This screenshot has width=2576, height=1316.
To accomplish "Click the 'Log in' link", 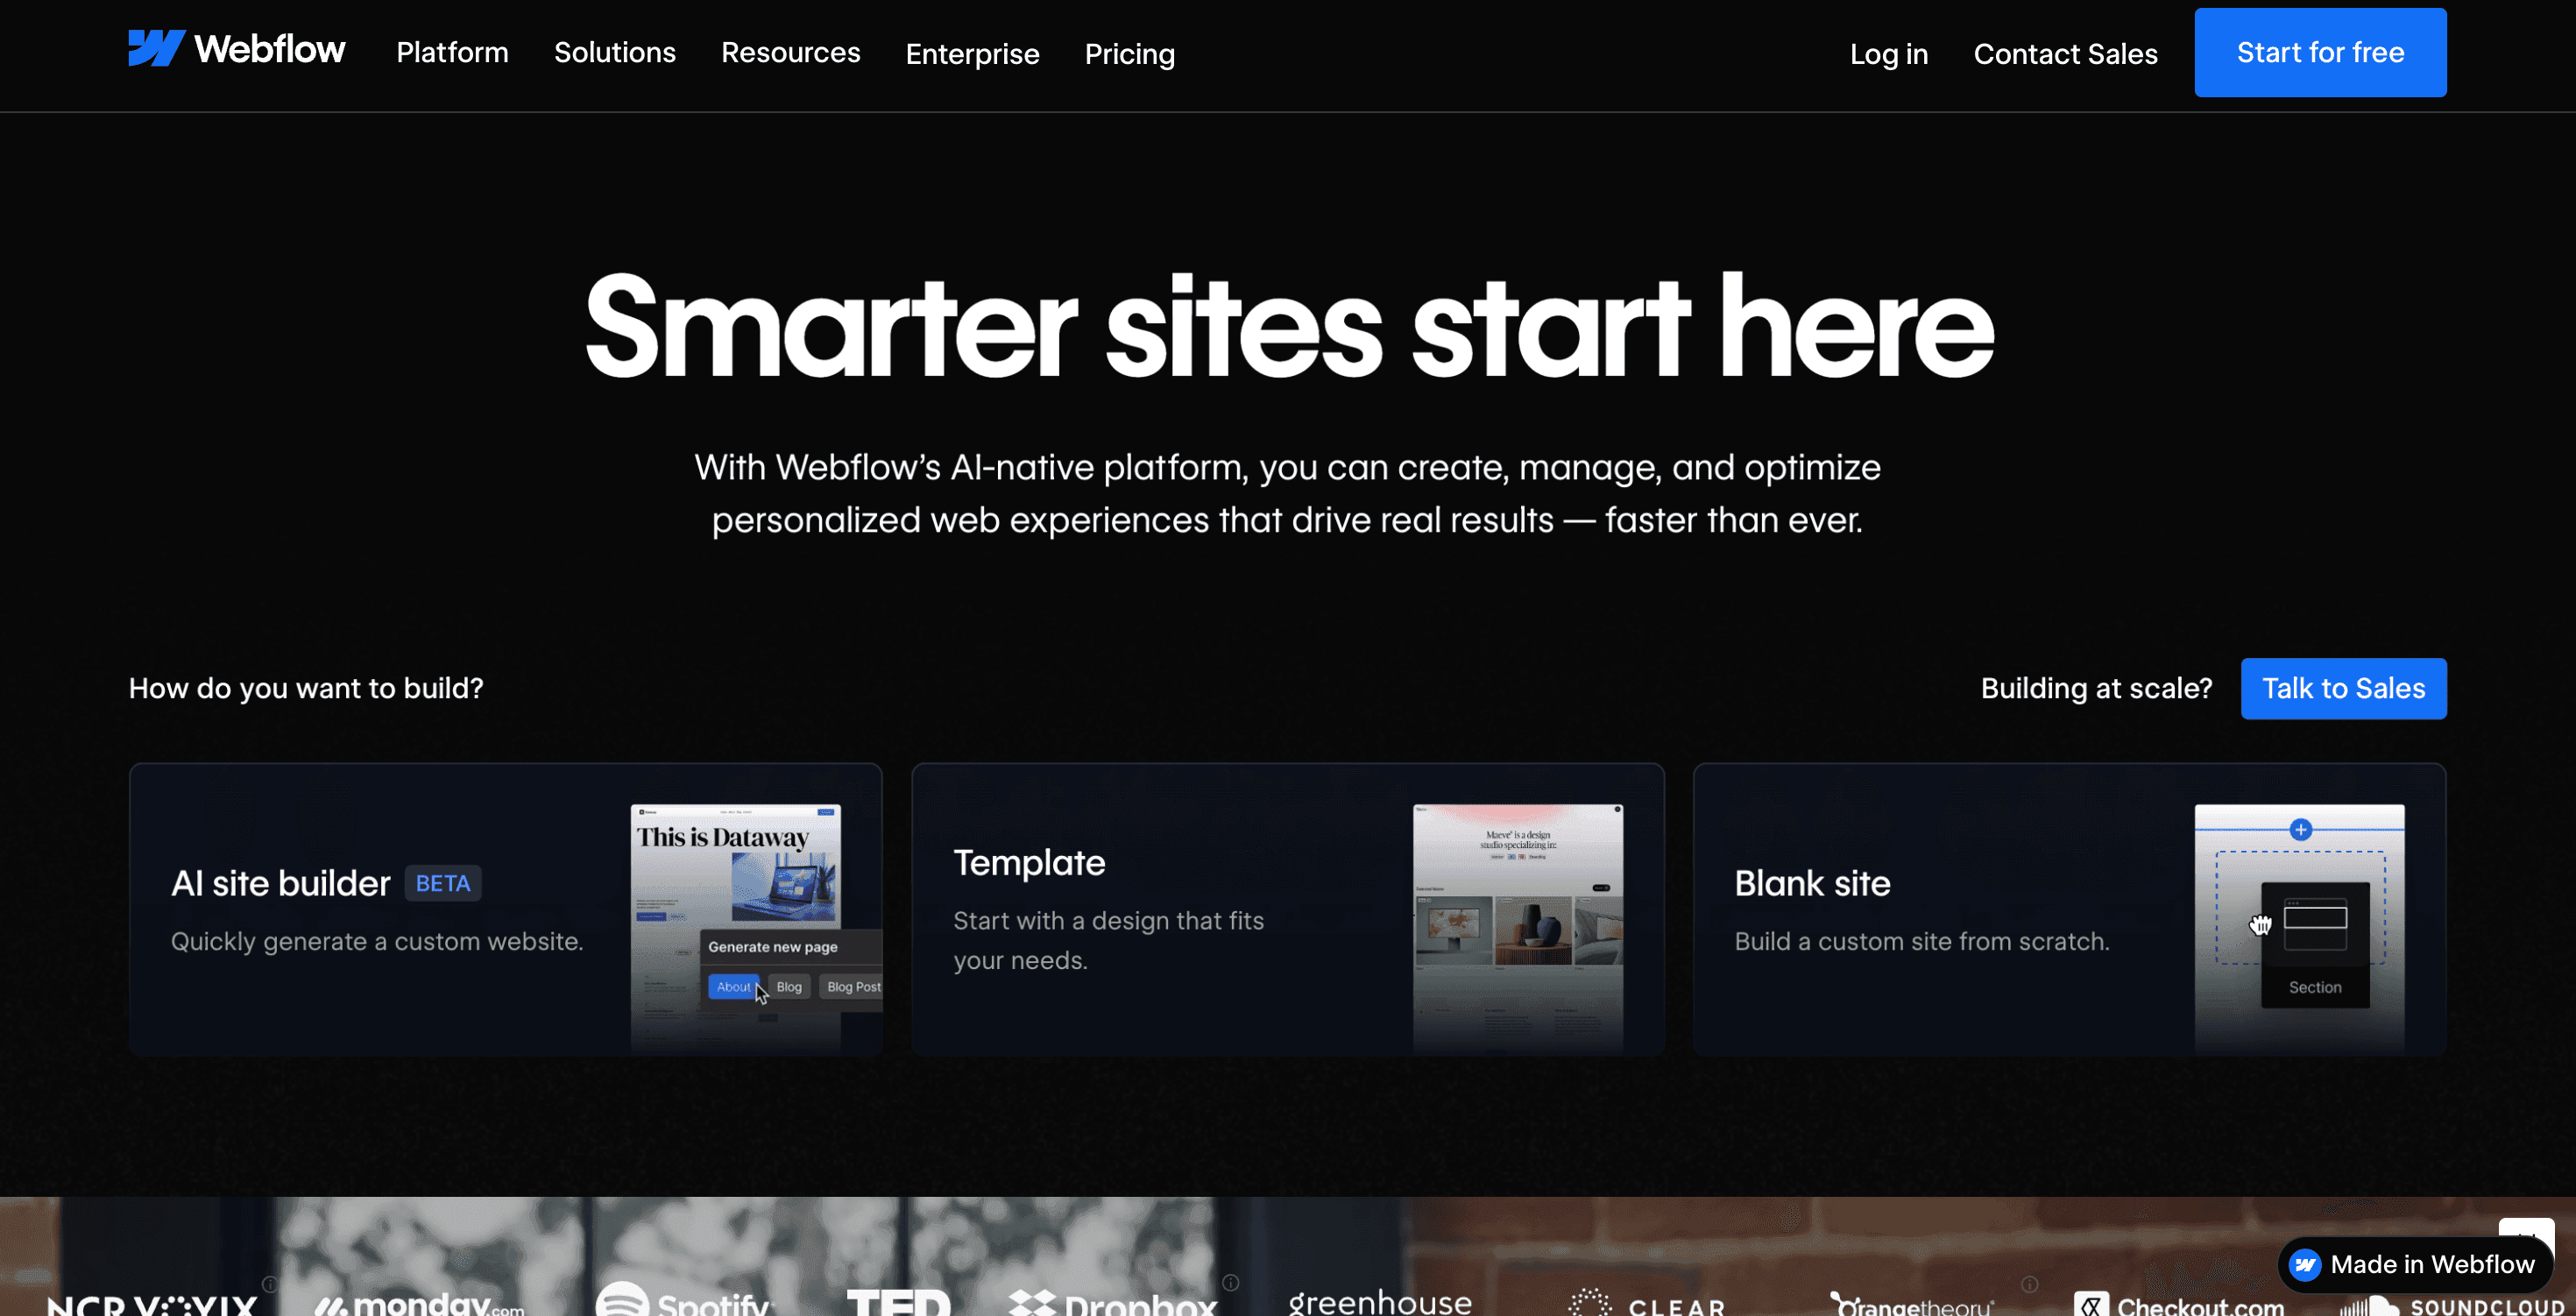I will pyautogui.click(x=1888, y=55).
